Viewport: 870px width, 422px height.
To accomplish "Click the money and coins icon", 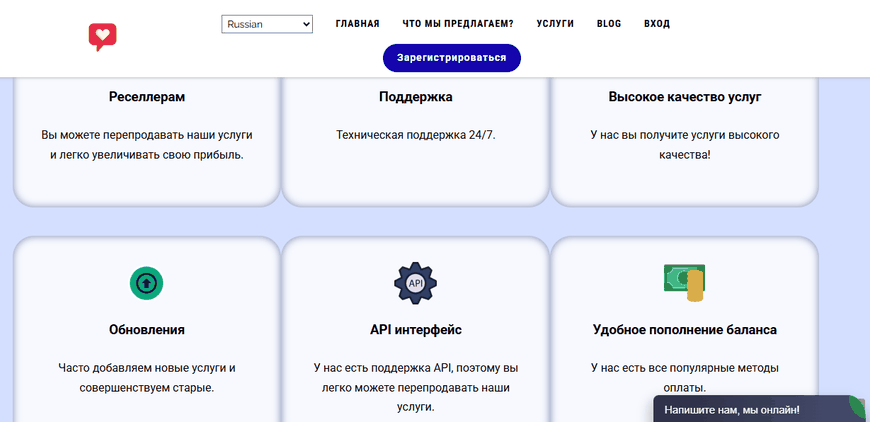I will tap(685, 283).
